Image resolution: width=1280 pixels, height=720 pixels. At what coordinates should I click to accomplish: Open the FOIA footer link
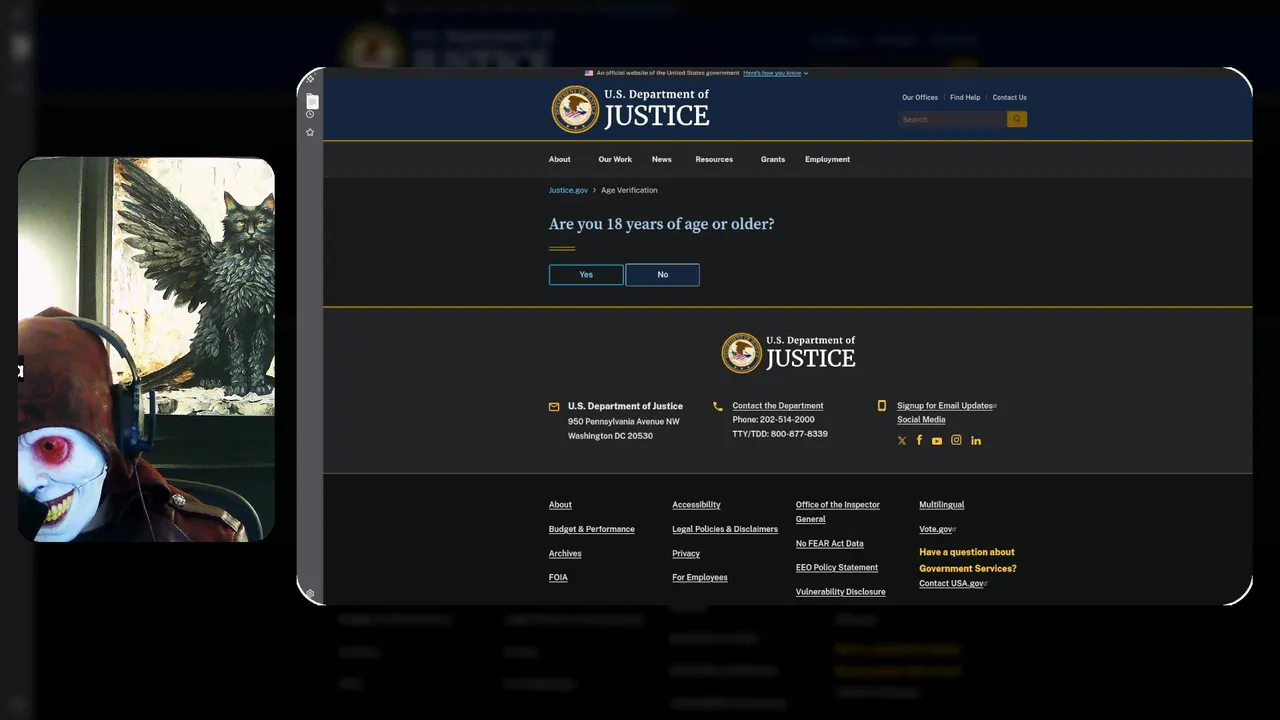point(558,577)
